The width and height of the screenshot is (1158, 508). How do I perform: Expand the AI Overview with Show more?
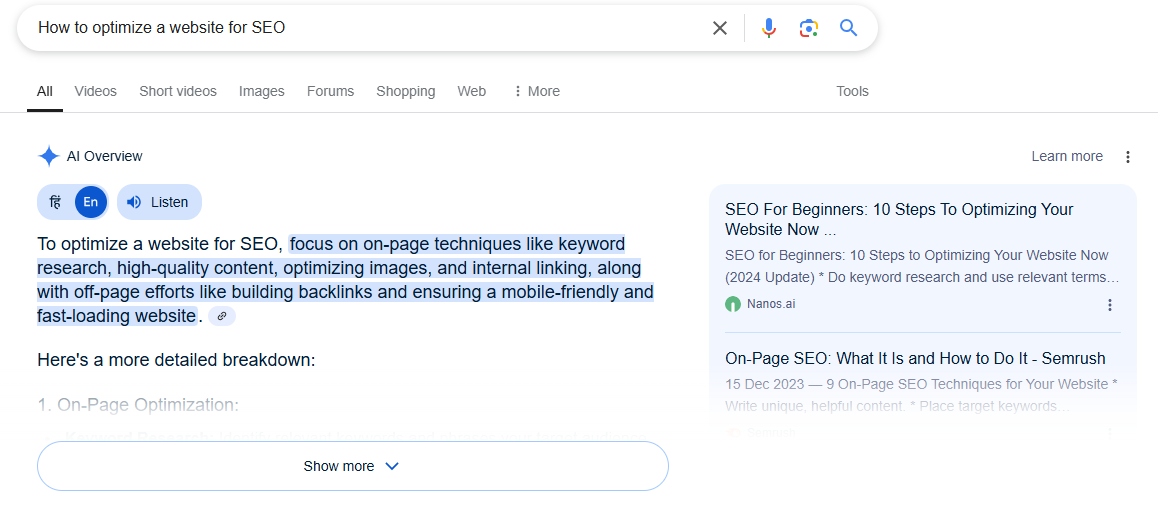pos(352,466)
